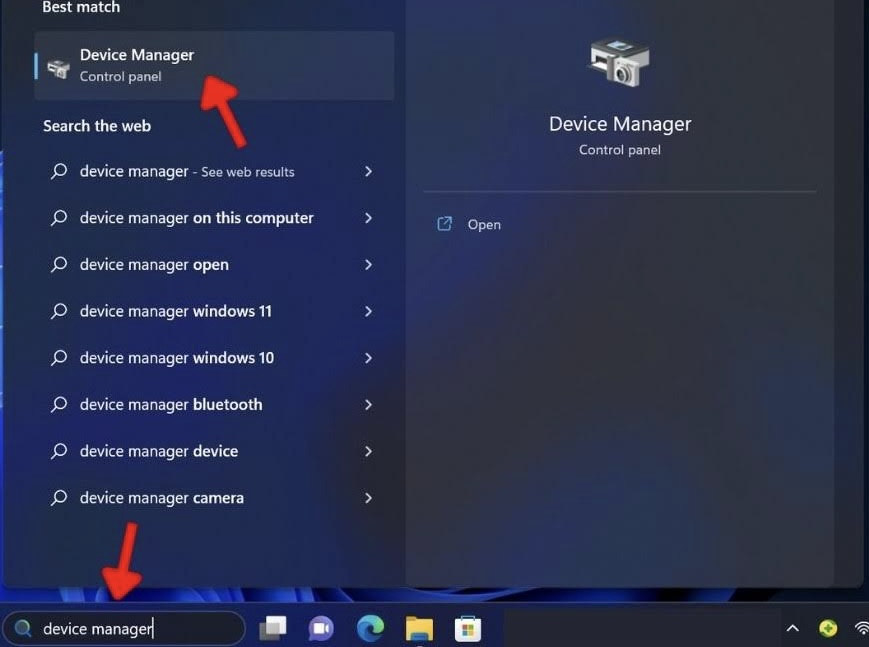Click the large Device Manager icon in preview pane

(618, 62)
